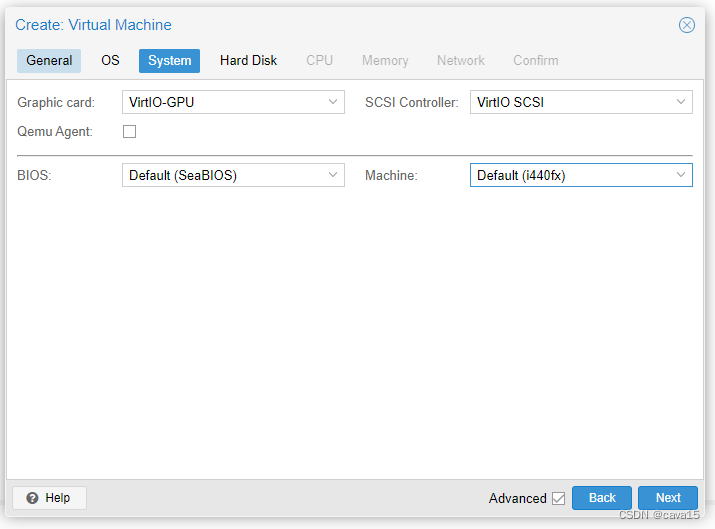Click the Default (SeaBIOS) field
Image resolution: width=715 pixels, height=529 pixels.
pos(222,175)
